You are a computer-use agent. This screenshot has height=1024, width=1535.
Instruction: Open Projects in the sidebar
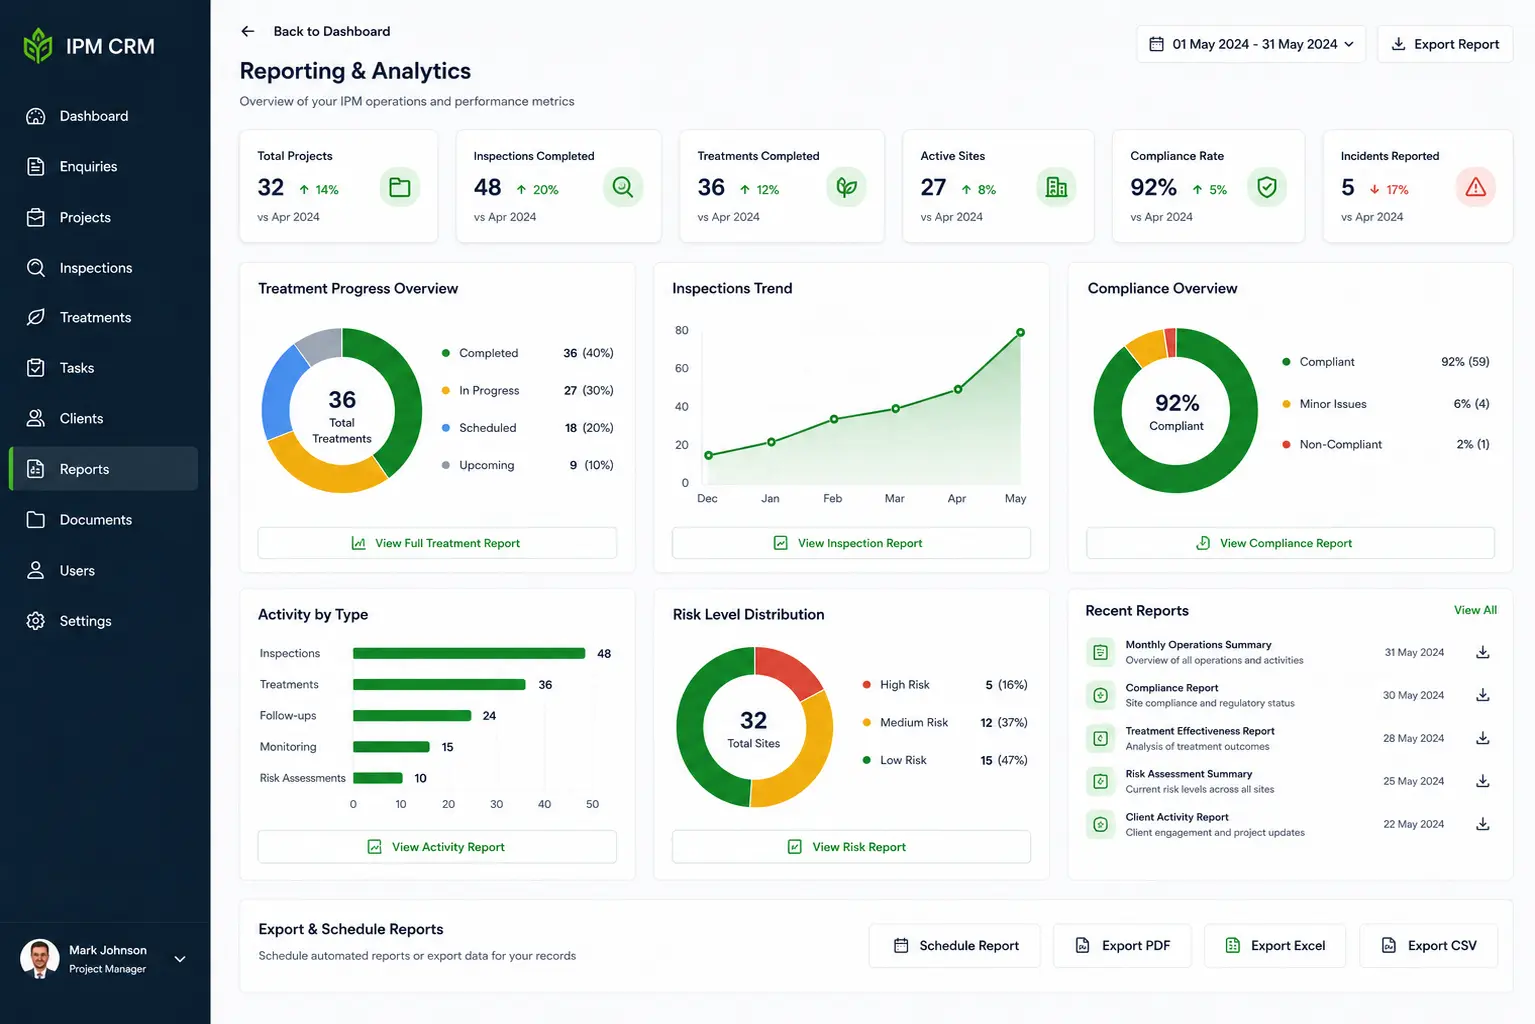(104, 217)
